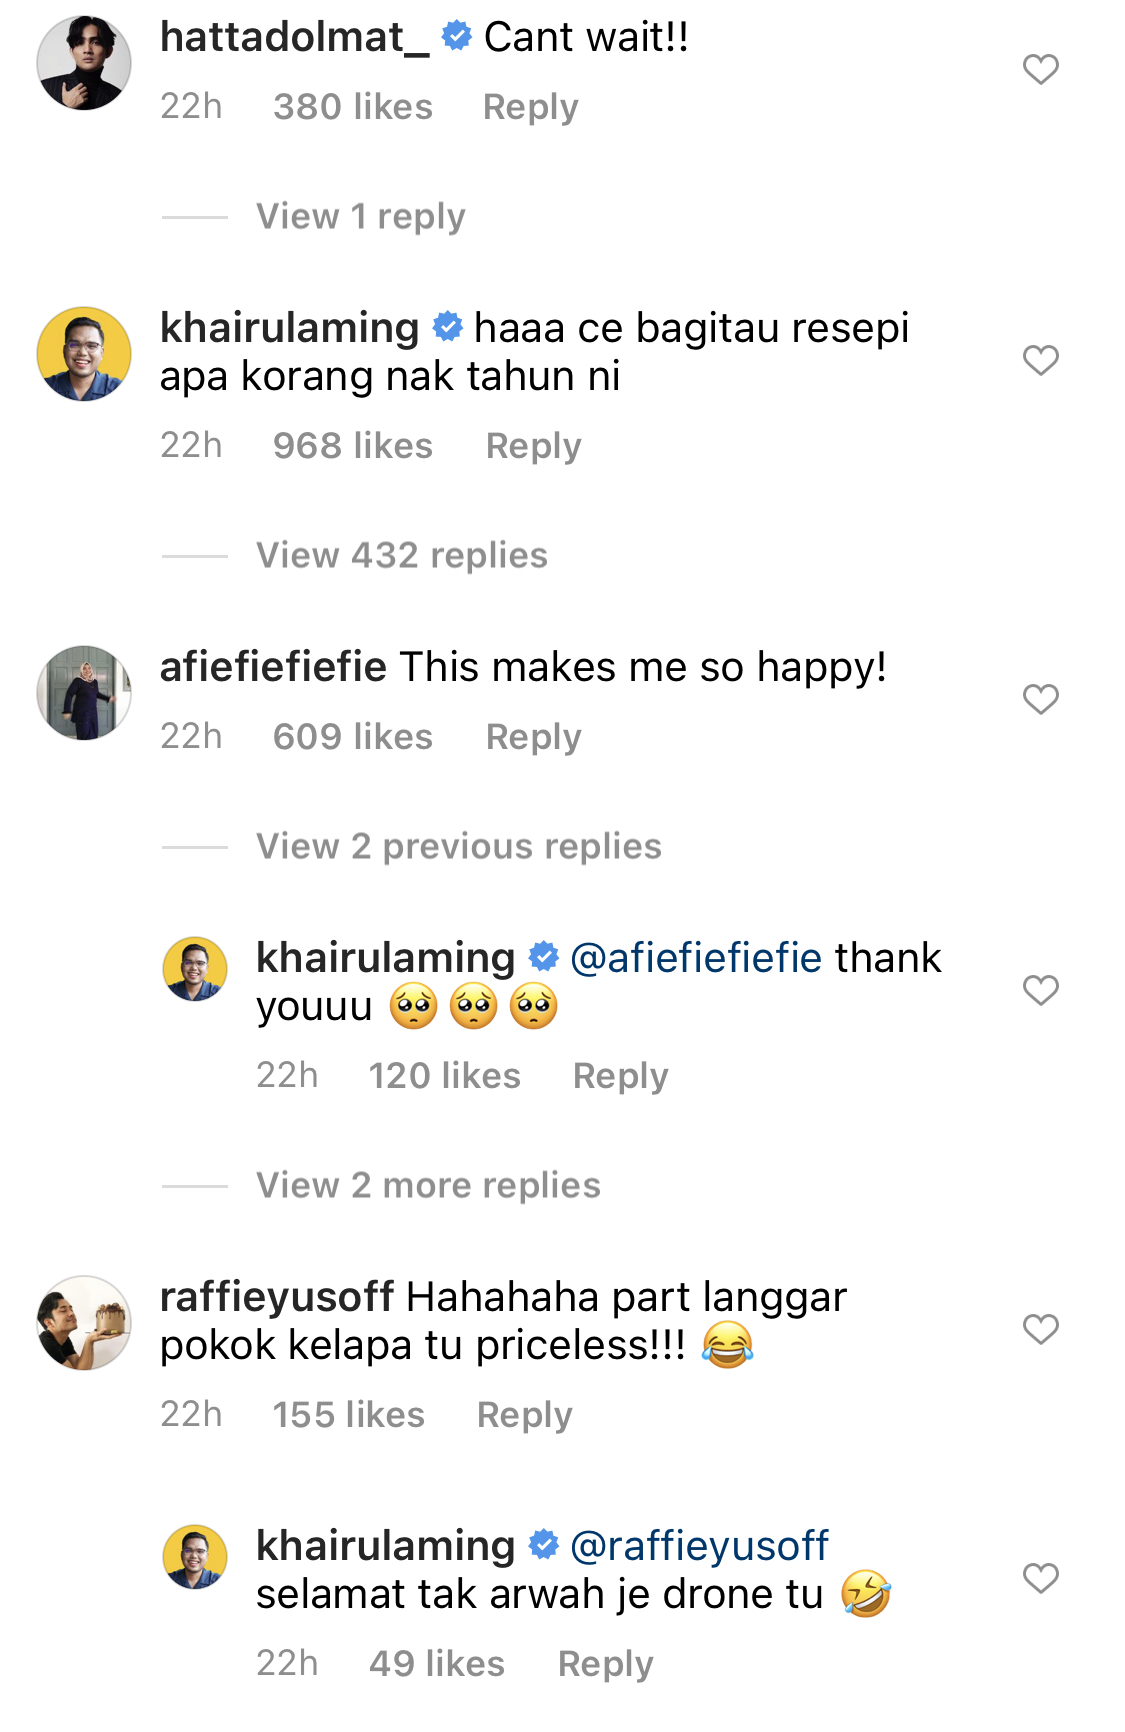This screenshot has height=1732, width=1125.
Task: Expand "View 1 reply" thread
Action: point(360,216)
